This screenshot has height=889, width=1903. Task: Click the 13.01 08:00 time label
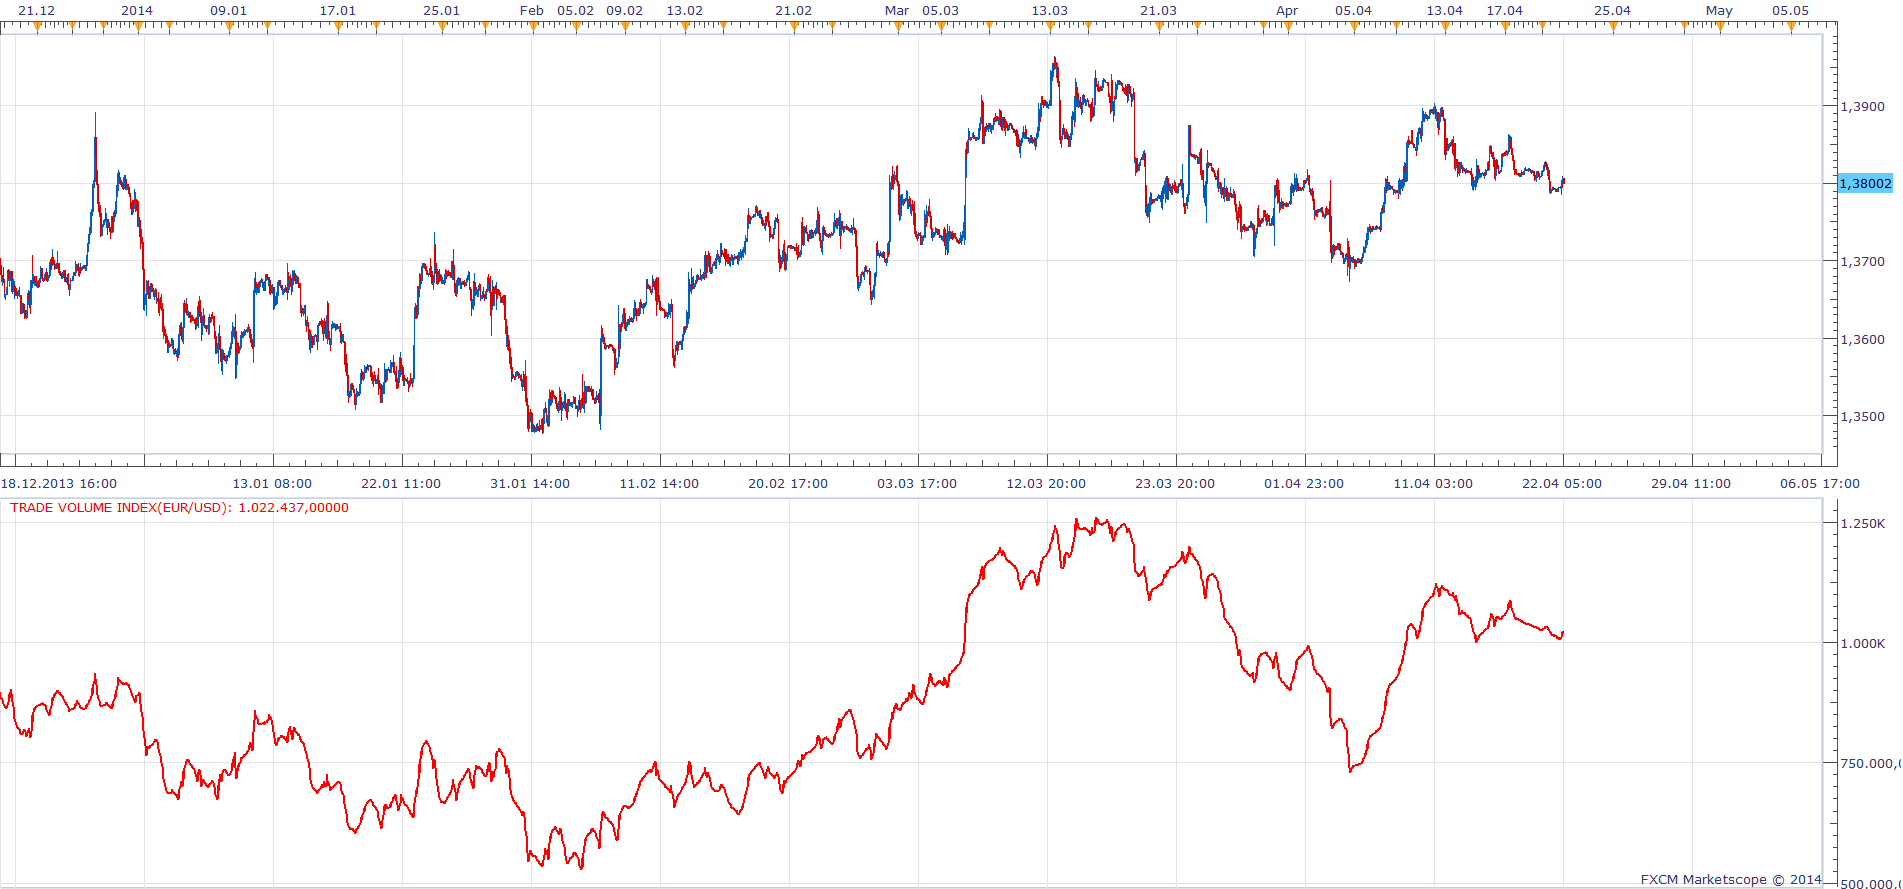pos(272,484)
